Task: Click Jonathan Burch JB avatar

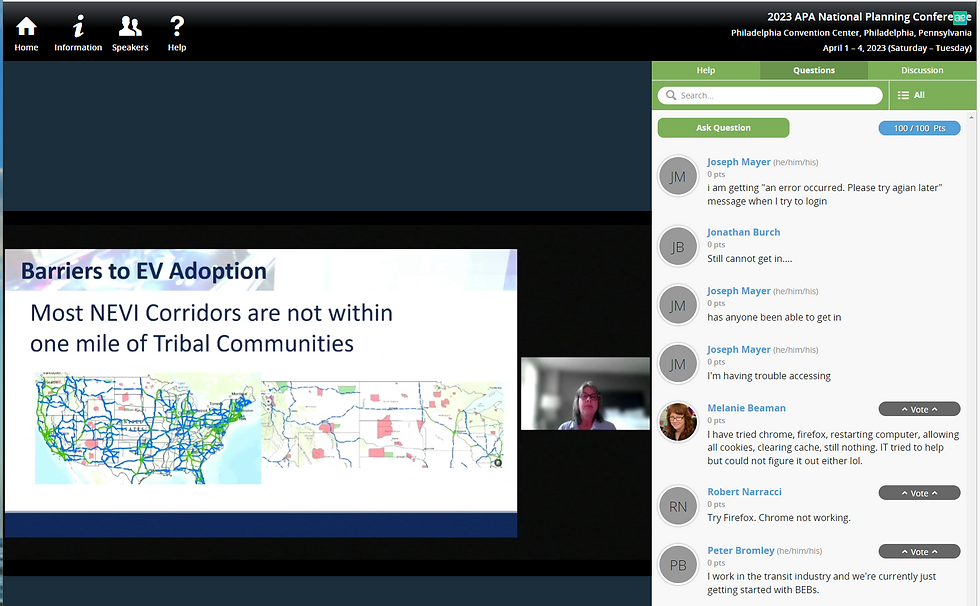Action: (x=678, y=247)
